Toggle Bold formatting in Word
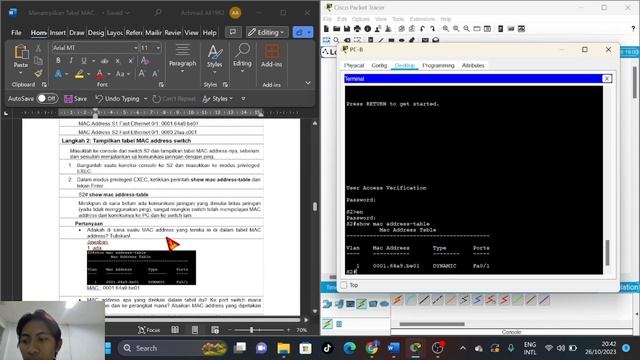 pos(58,60)
